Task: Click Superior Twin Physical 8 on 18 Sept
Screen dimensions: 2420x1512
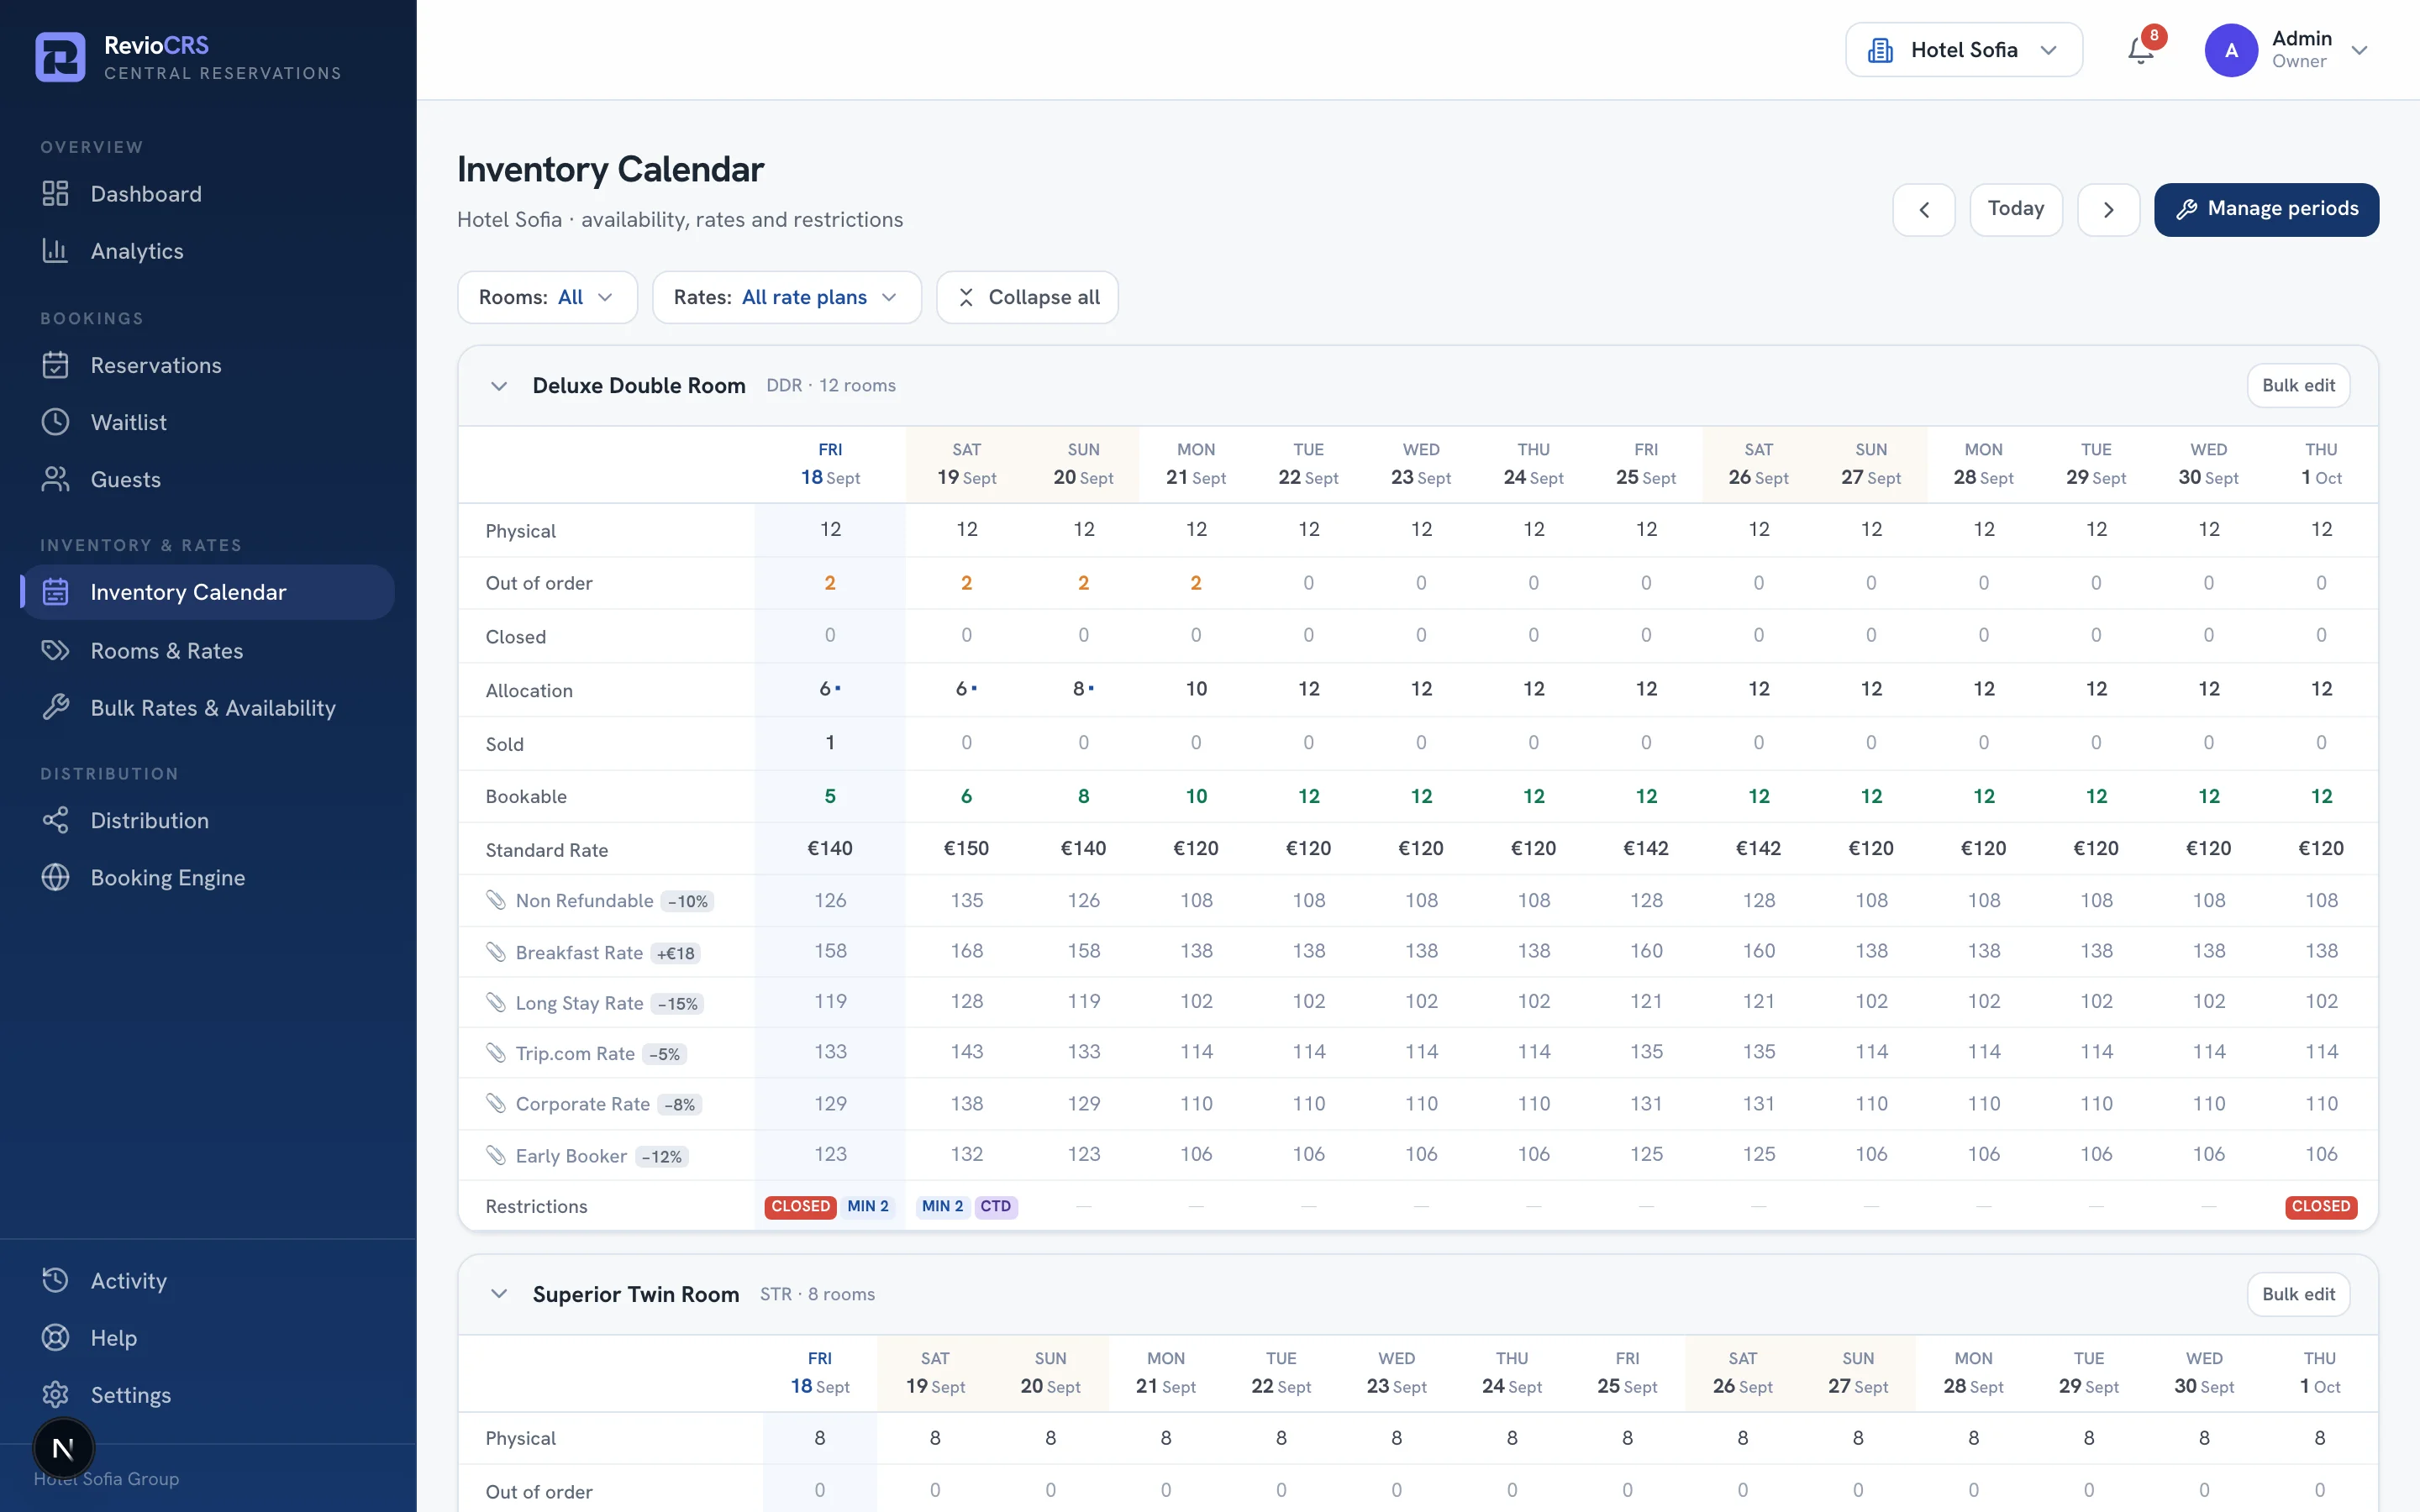Action: tap(820, 1438)
